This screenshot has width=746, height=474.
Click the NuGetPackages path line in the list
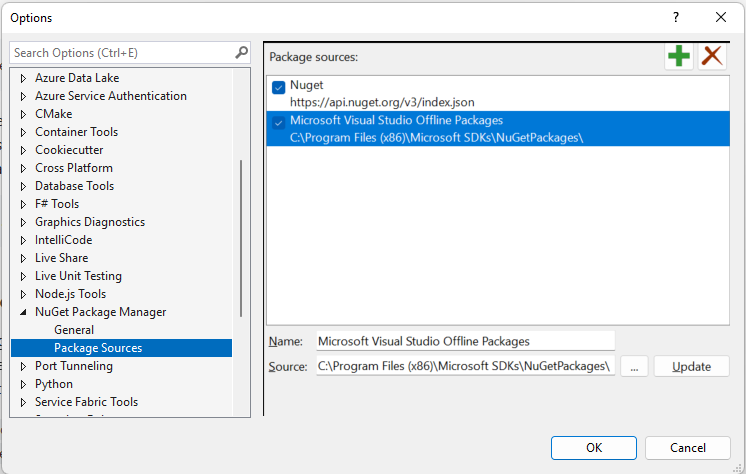pos(436,138)
